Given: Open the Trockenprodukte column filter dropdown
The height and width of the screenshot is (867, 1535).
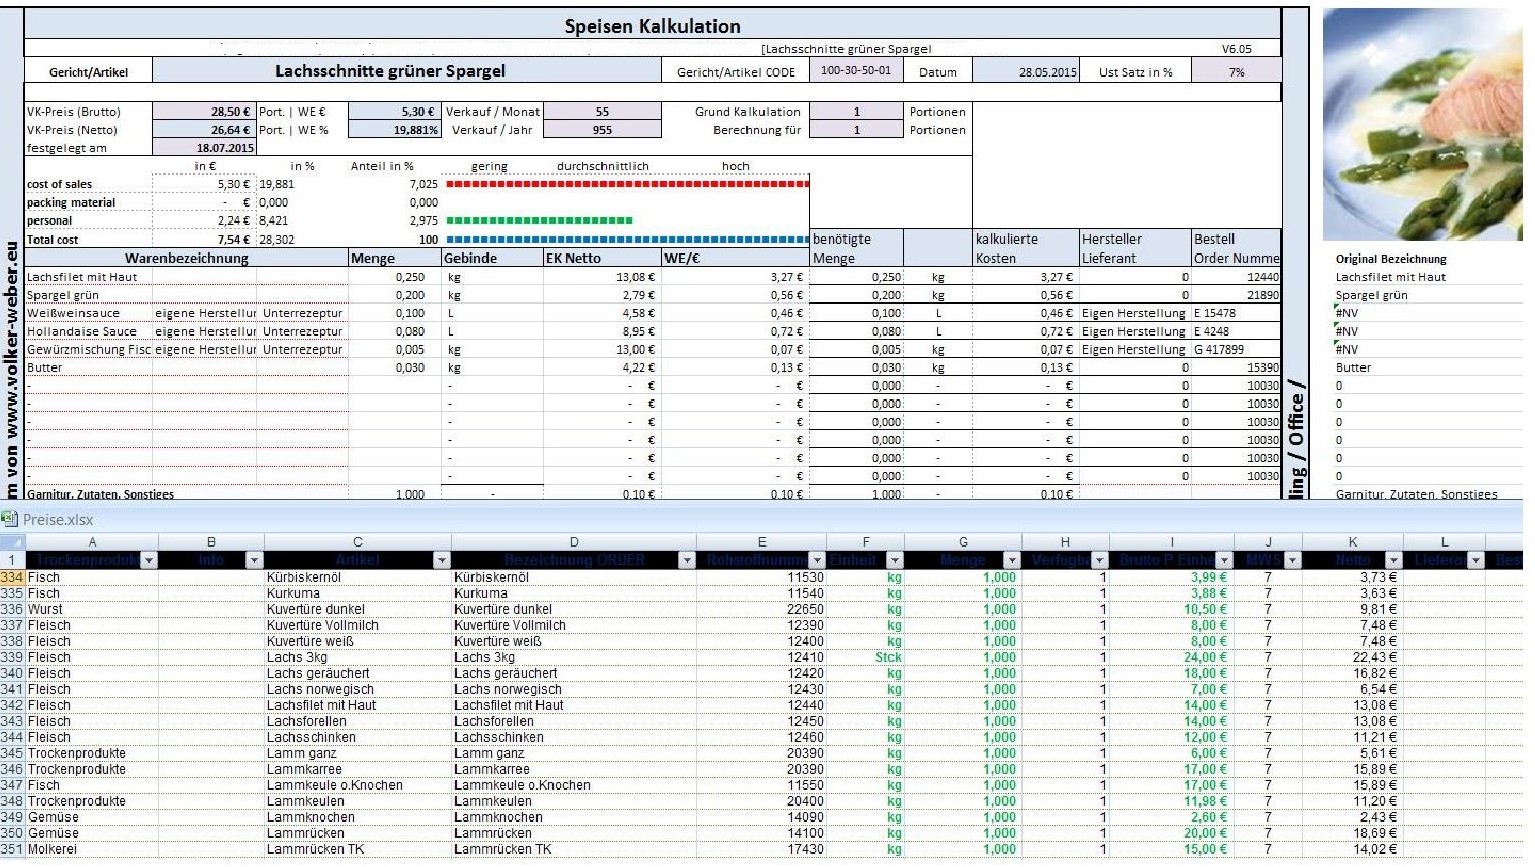Looking at the screenshot, I should 149,560.
